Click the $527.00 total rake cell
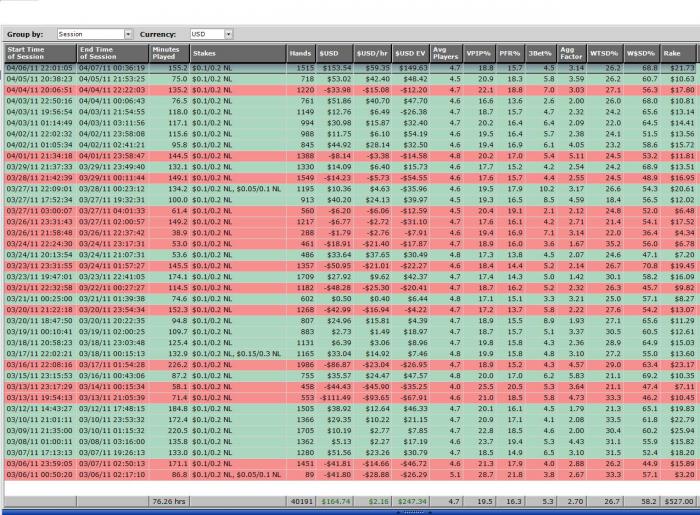 pos(679,502)
